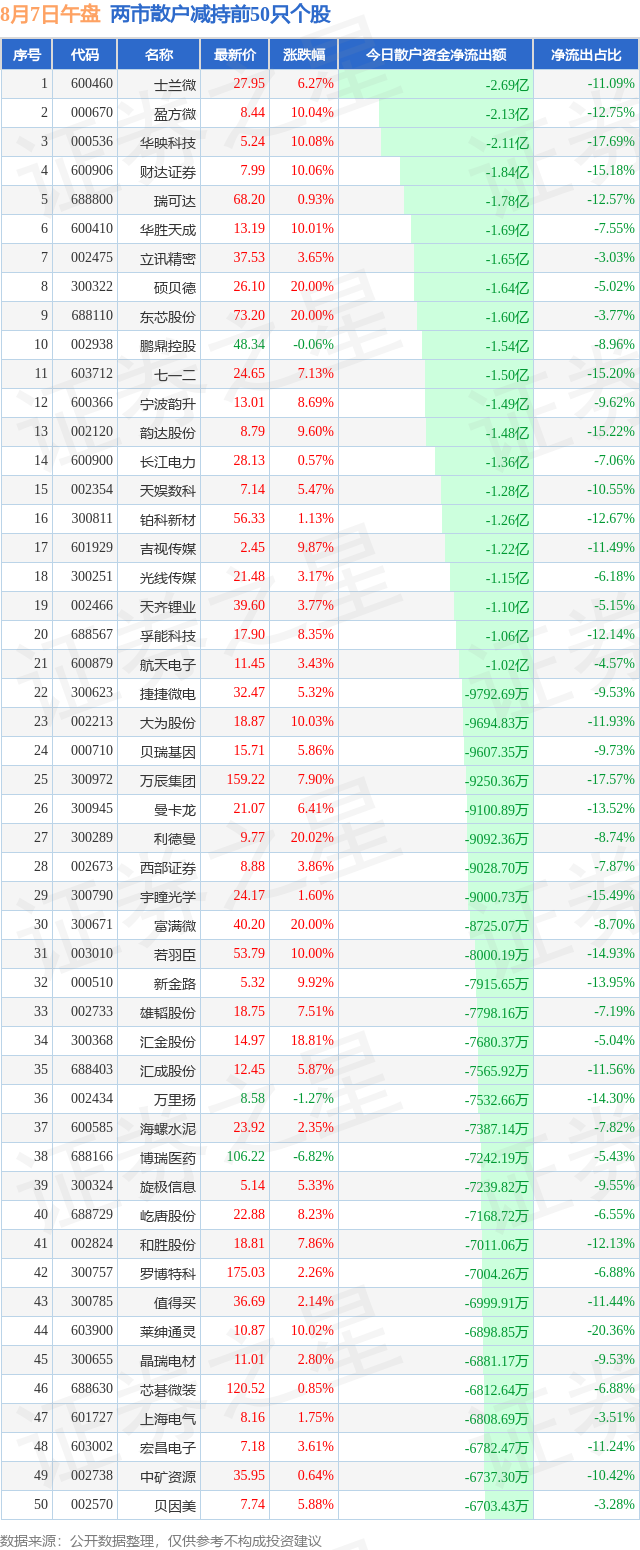This screenshot has width=640, height=1550.
Task: Select stock name 海螺水泥
Action: click(168, 1128)
